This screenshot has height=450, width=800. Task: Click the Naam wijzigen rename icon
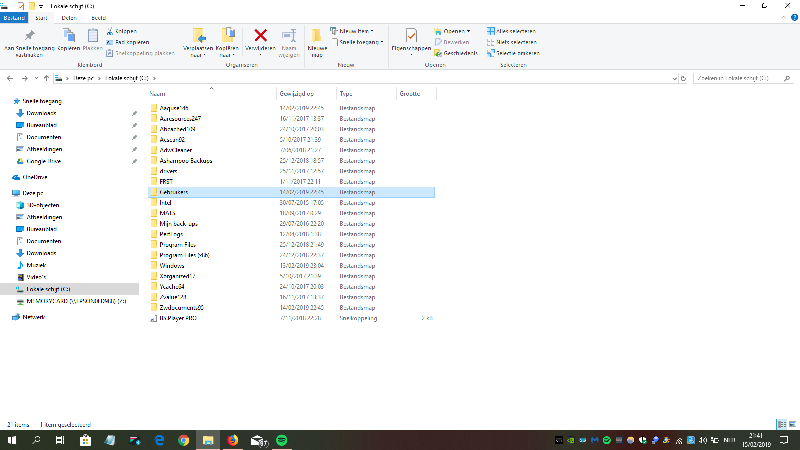[289, 40]
